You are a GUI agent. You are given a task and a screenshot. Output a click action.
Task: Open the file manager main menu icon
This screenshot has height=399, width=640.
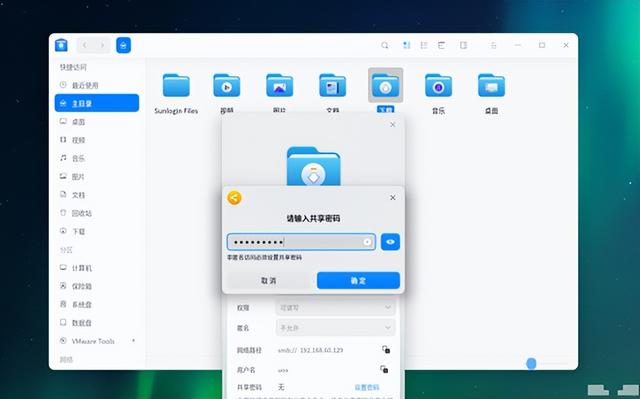point(493,45)
